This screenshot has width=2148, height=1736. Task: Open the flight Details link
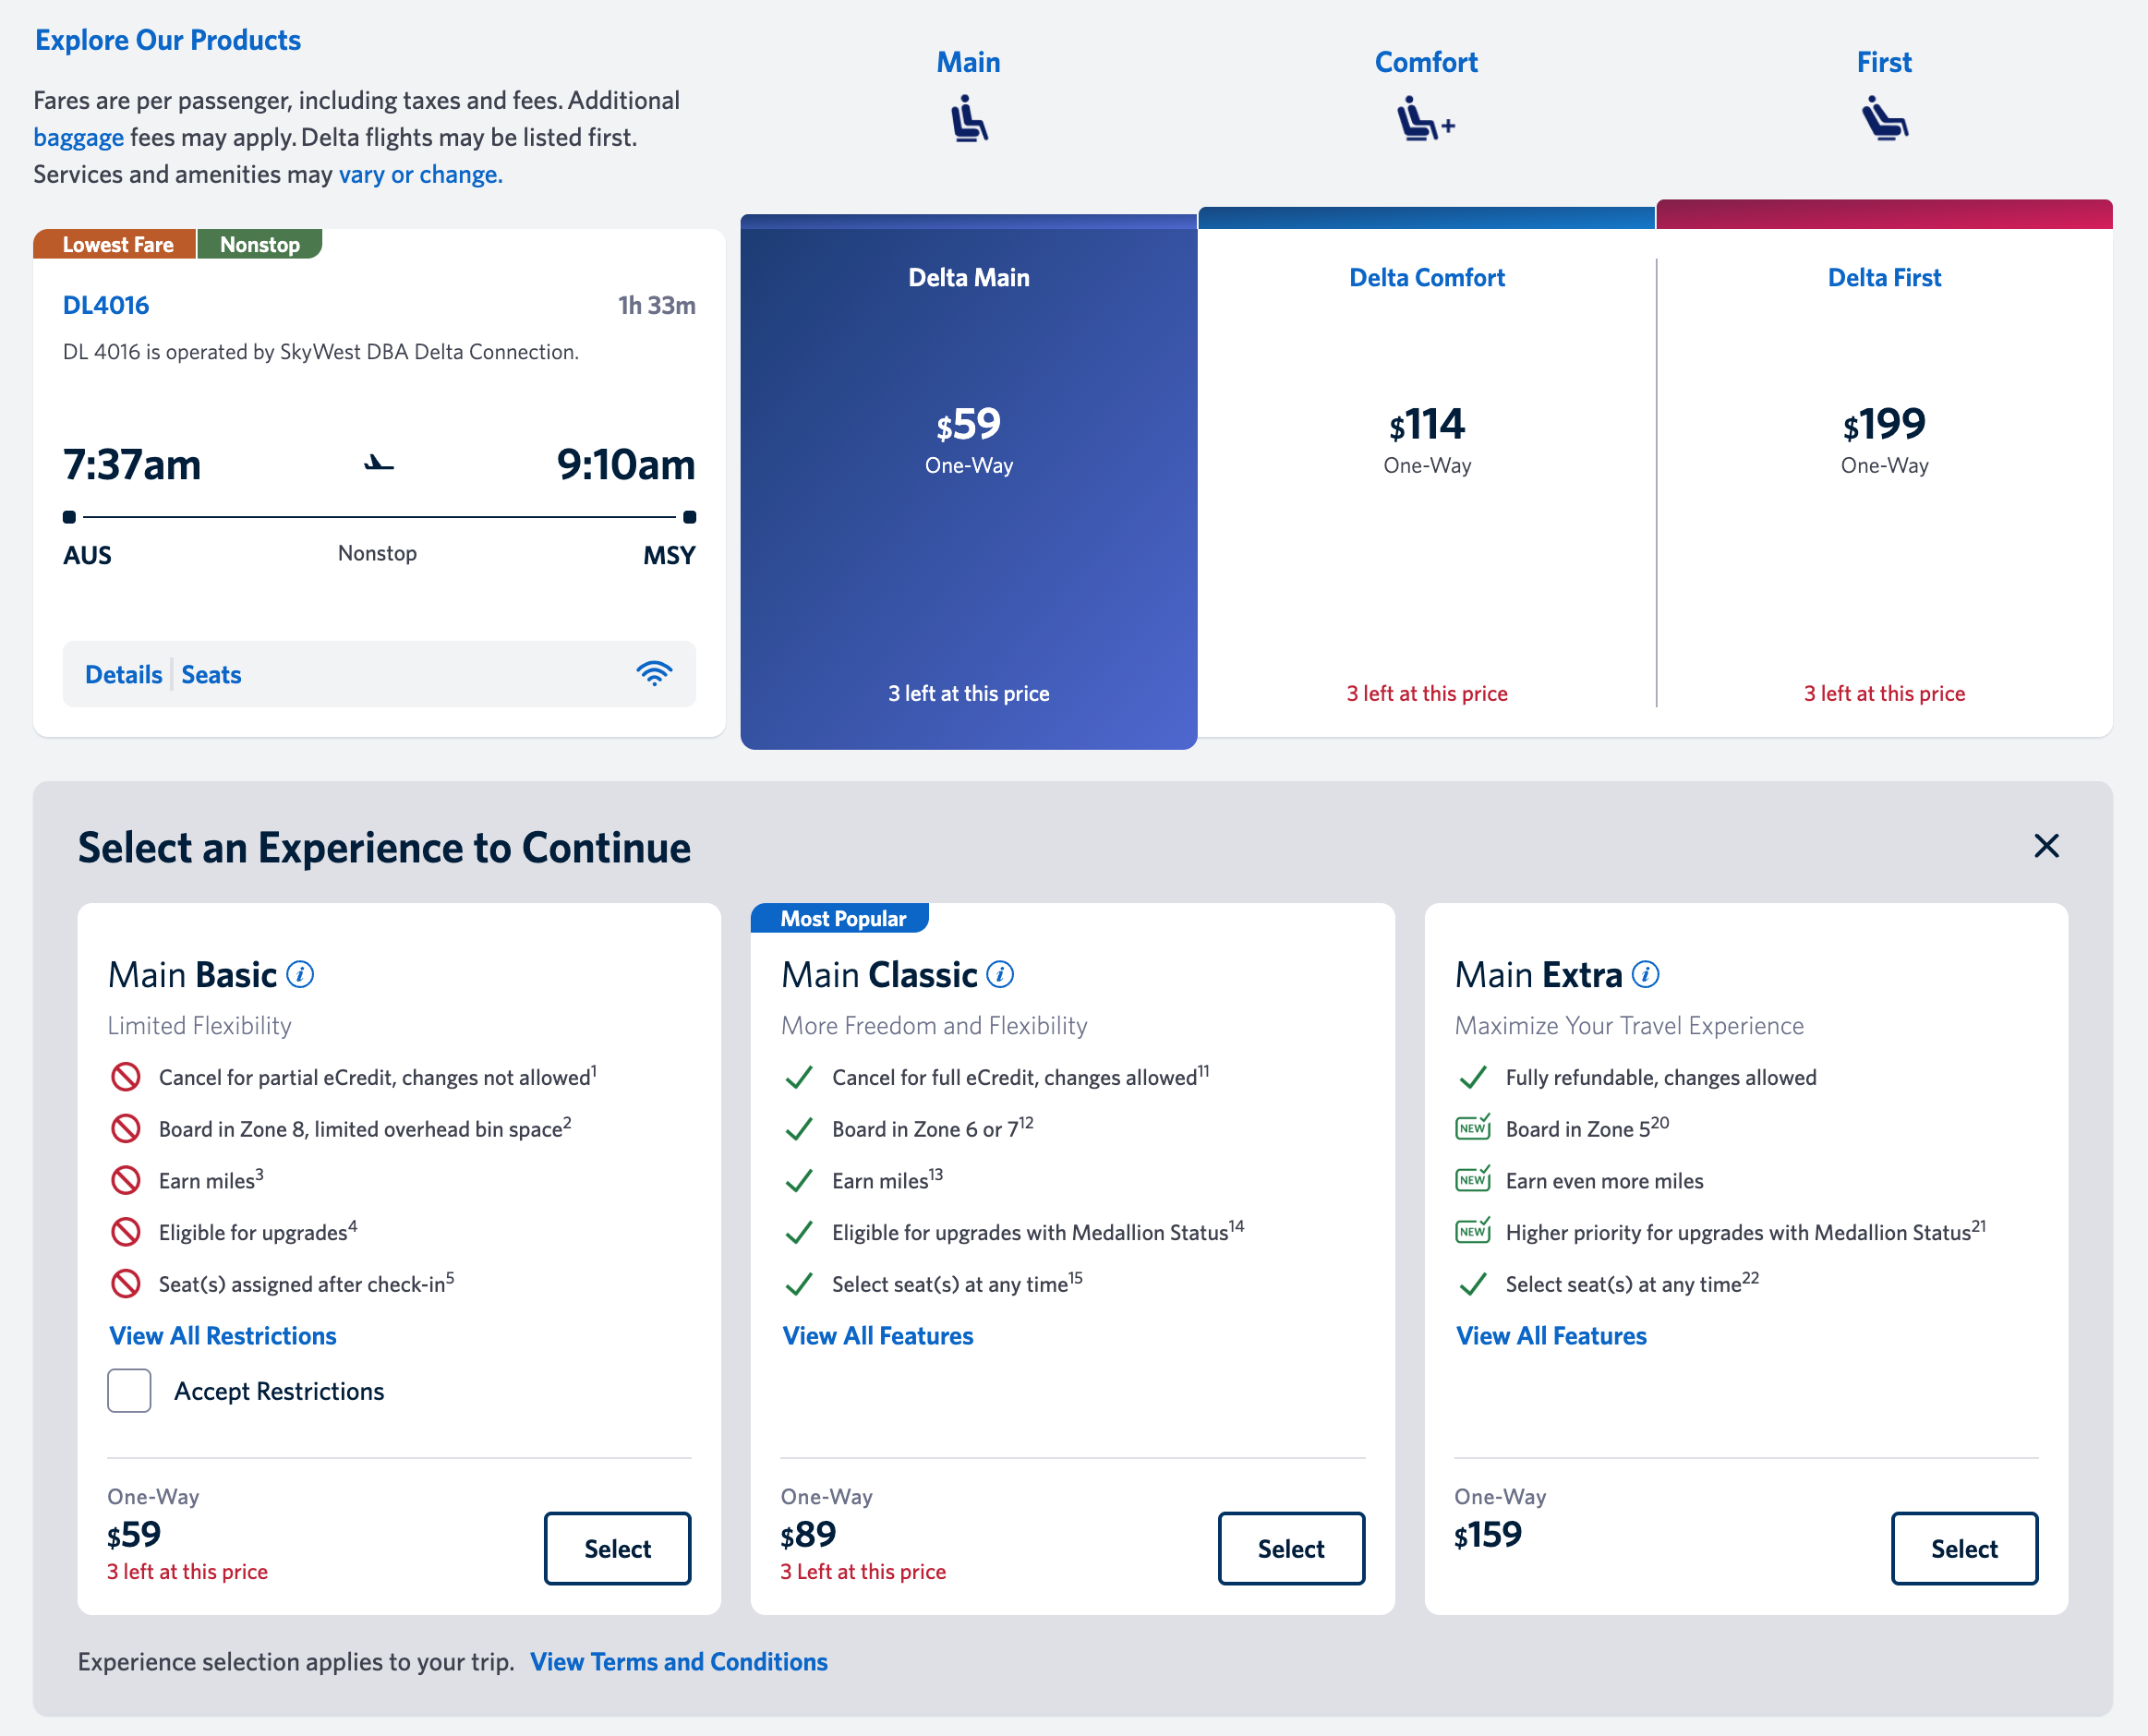123,675
